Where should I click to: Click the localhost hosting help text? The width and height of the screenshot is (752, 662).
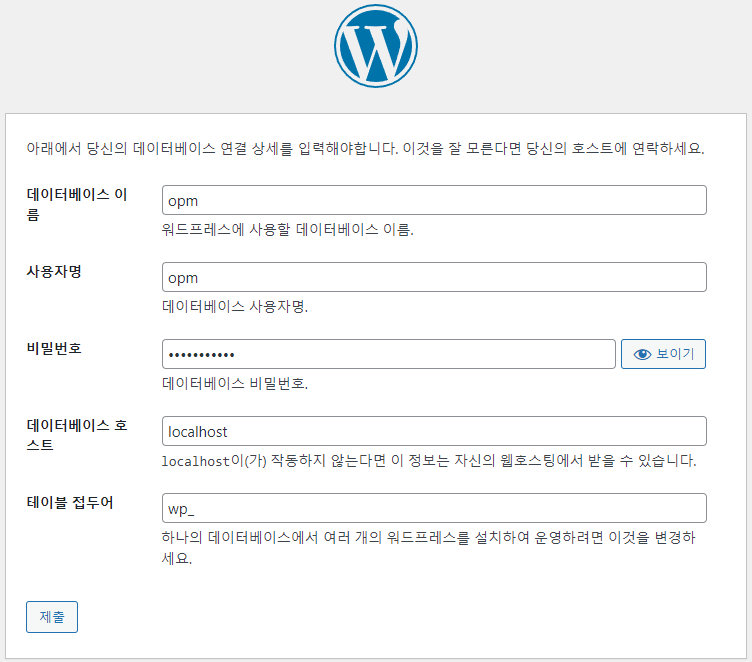click(x=429, y=461)
